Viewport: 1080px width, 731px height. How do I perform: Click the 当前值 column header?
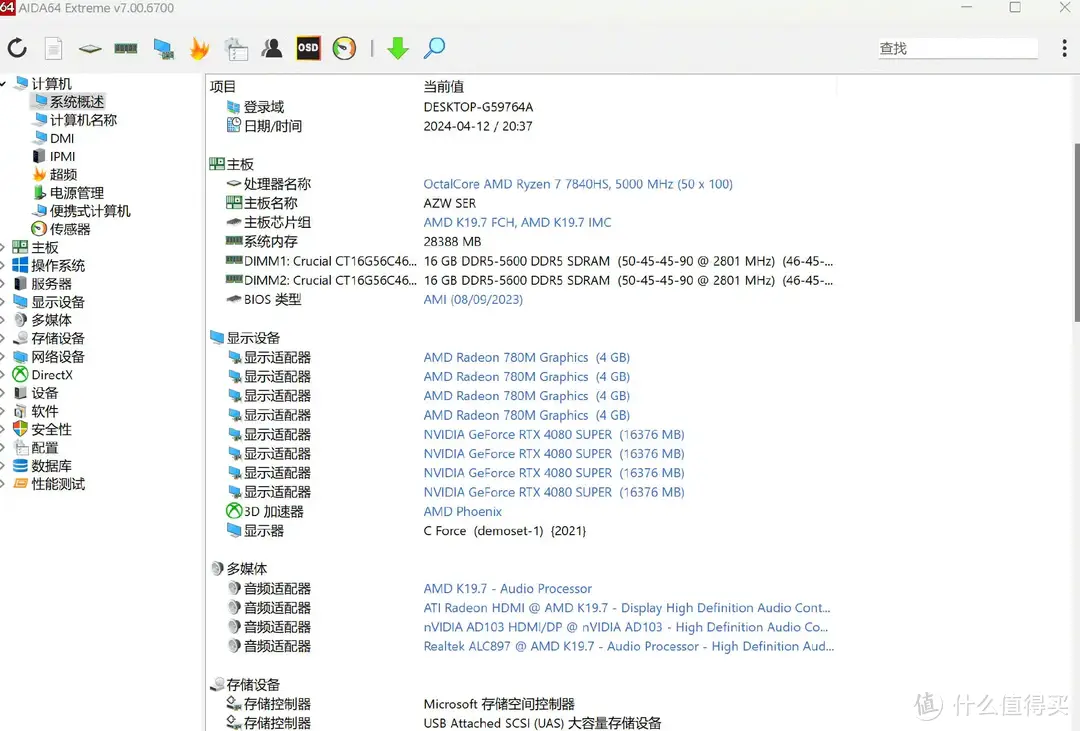click(x=444, y=86)
